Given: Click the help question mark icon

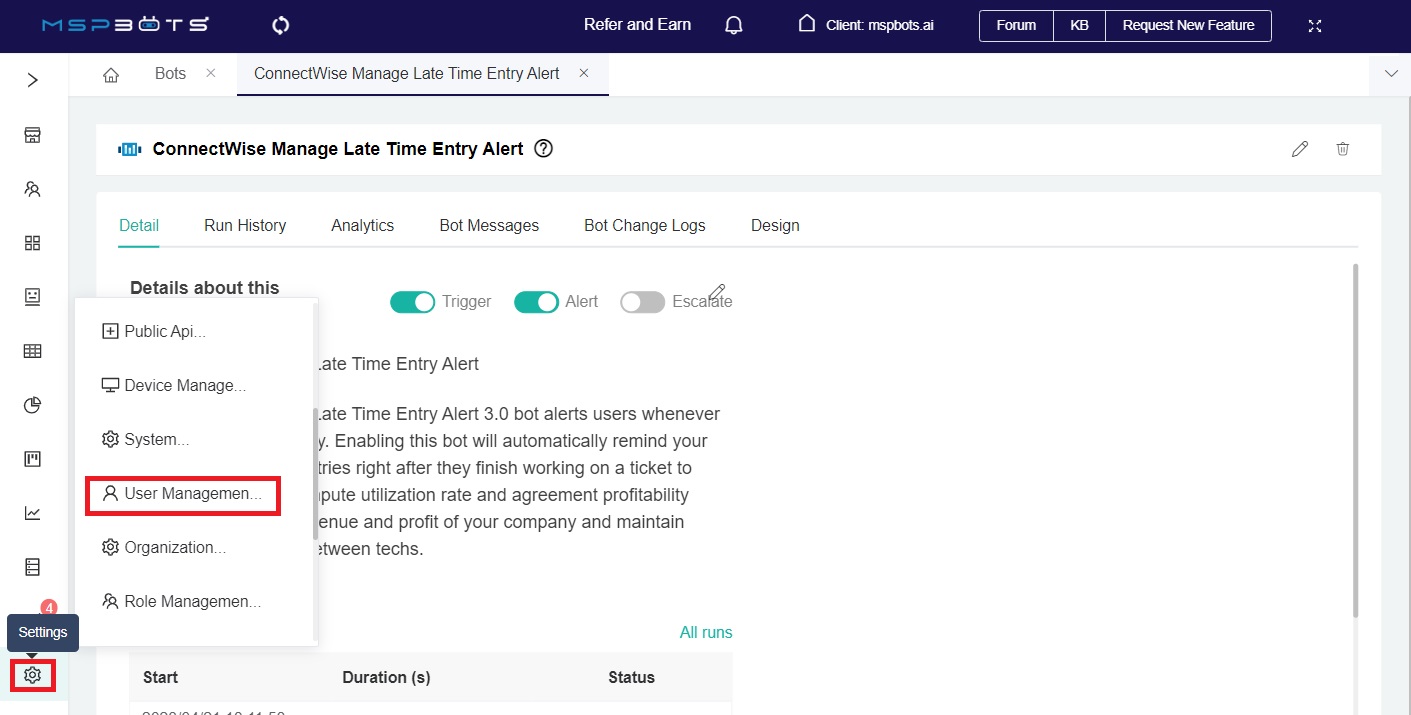Looking at the screenshot, I should [543, 149].
